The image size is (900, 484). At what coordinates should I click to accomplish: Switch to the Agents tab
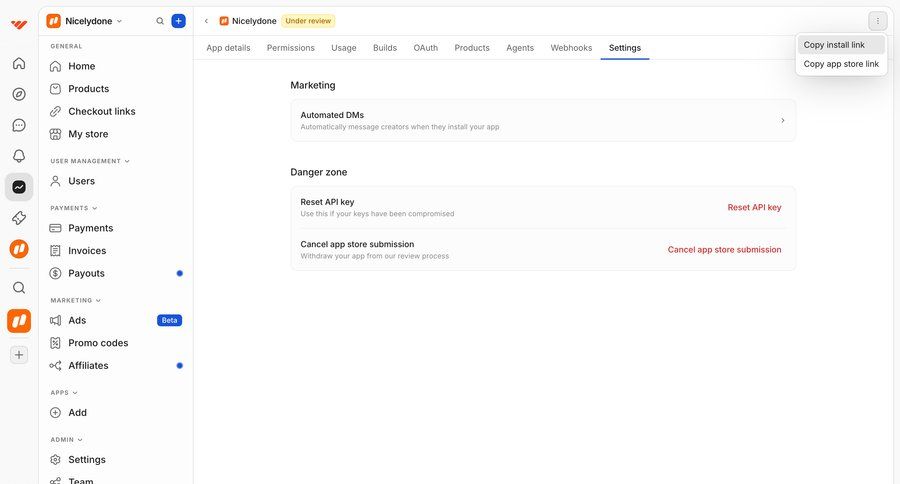(520, 48)
